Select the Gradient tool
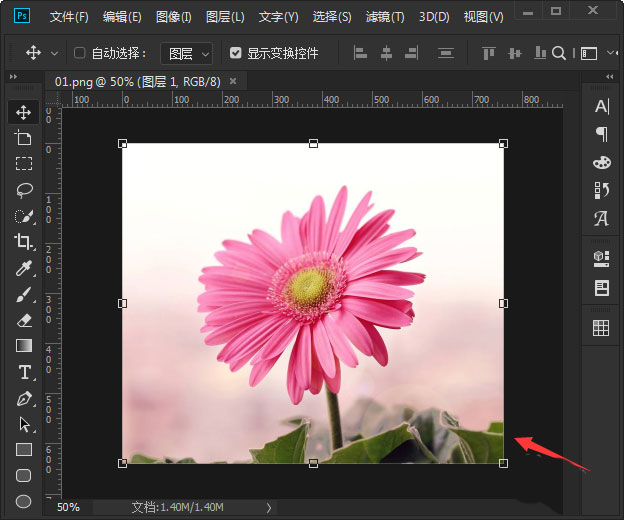The width and height of the screenshot is (624, 520). click(23, 346)
